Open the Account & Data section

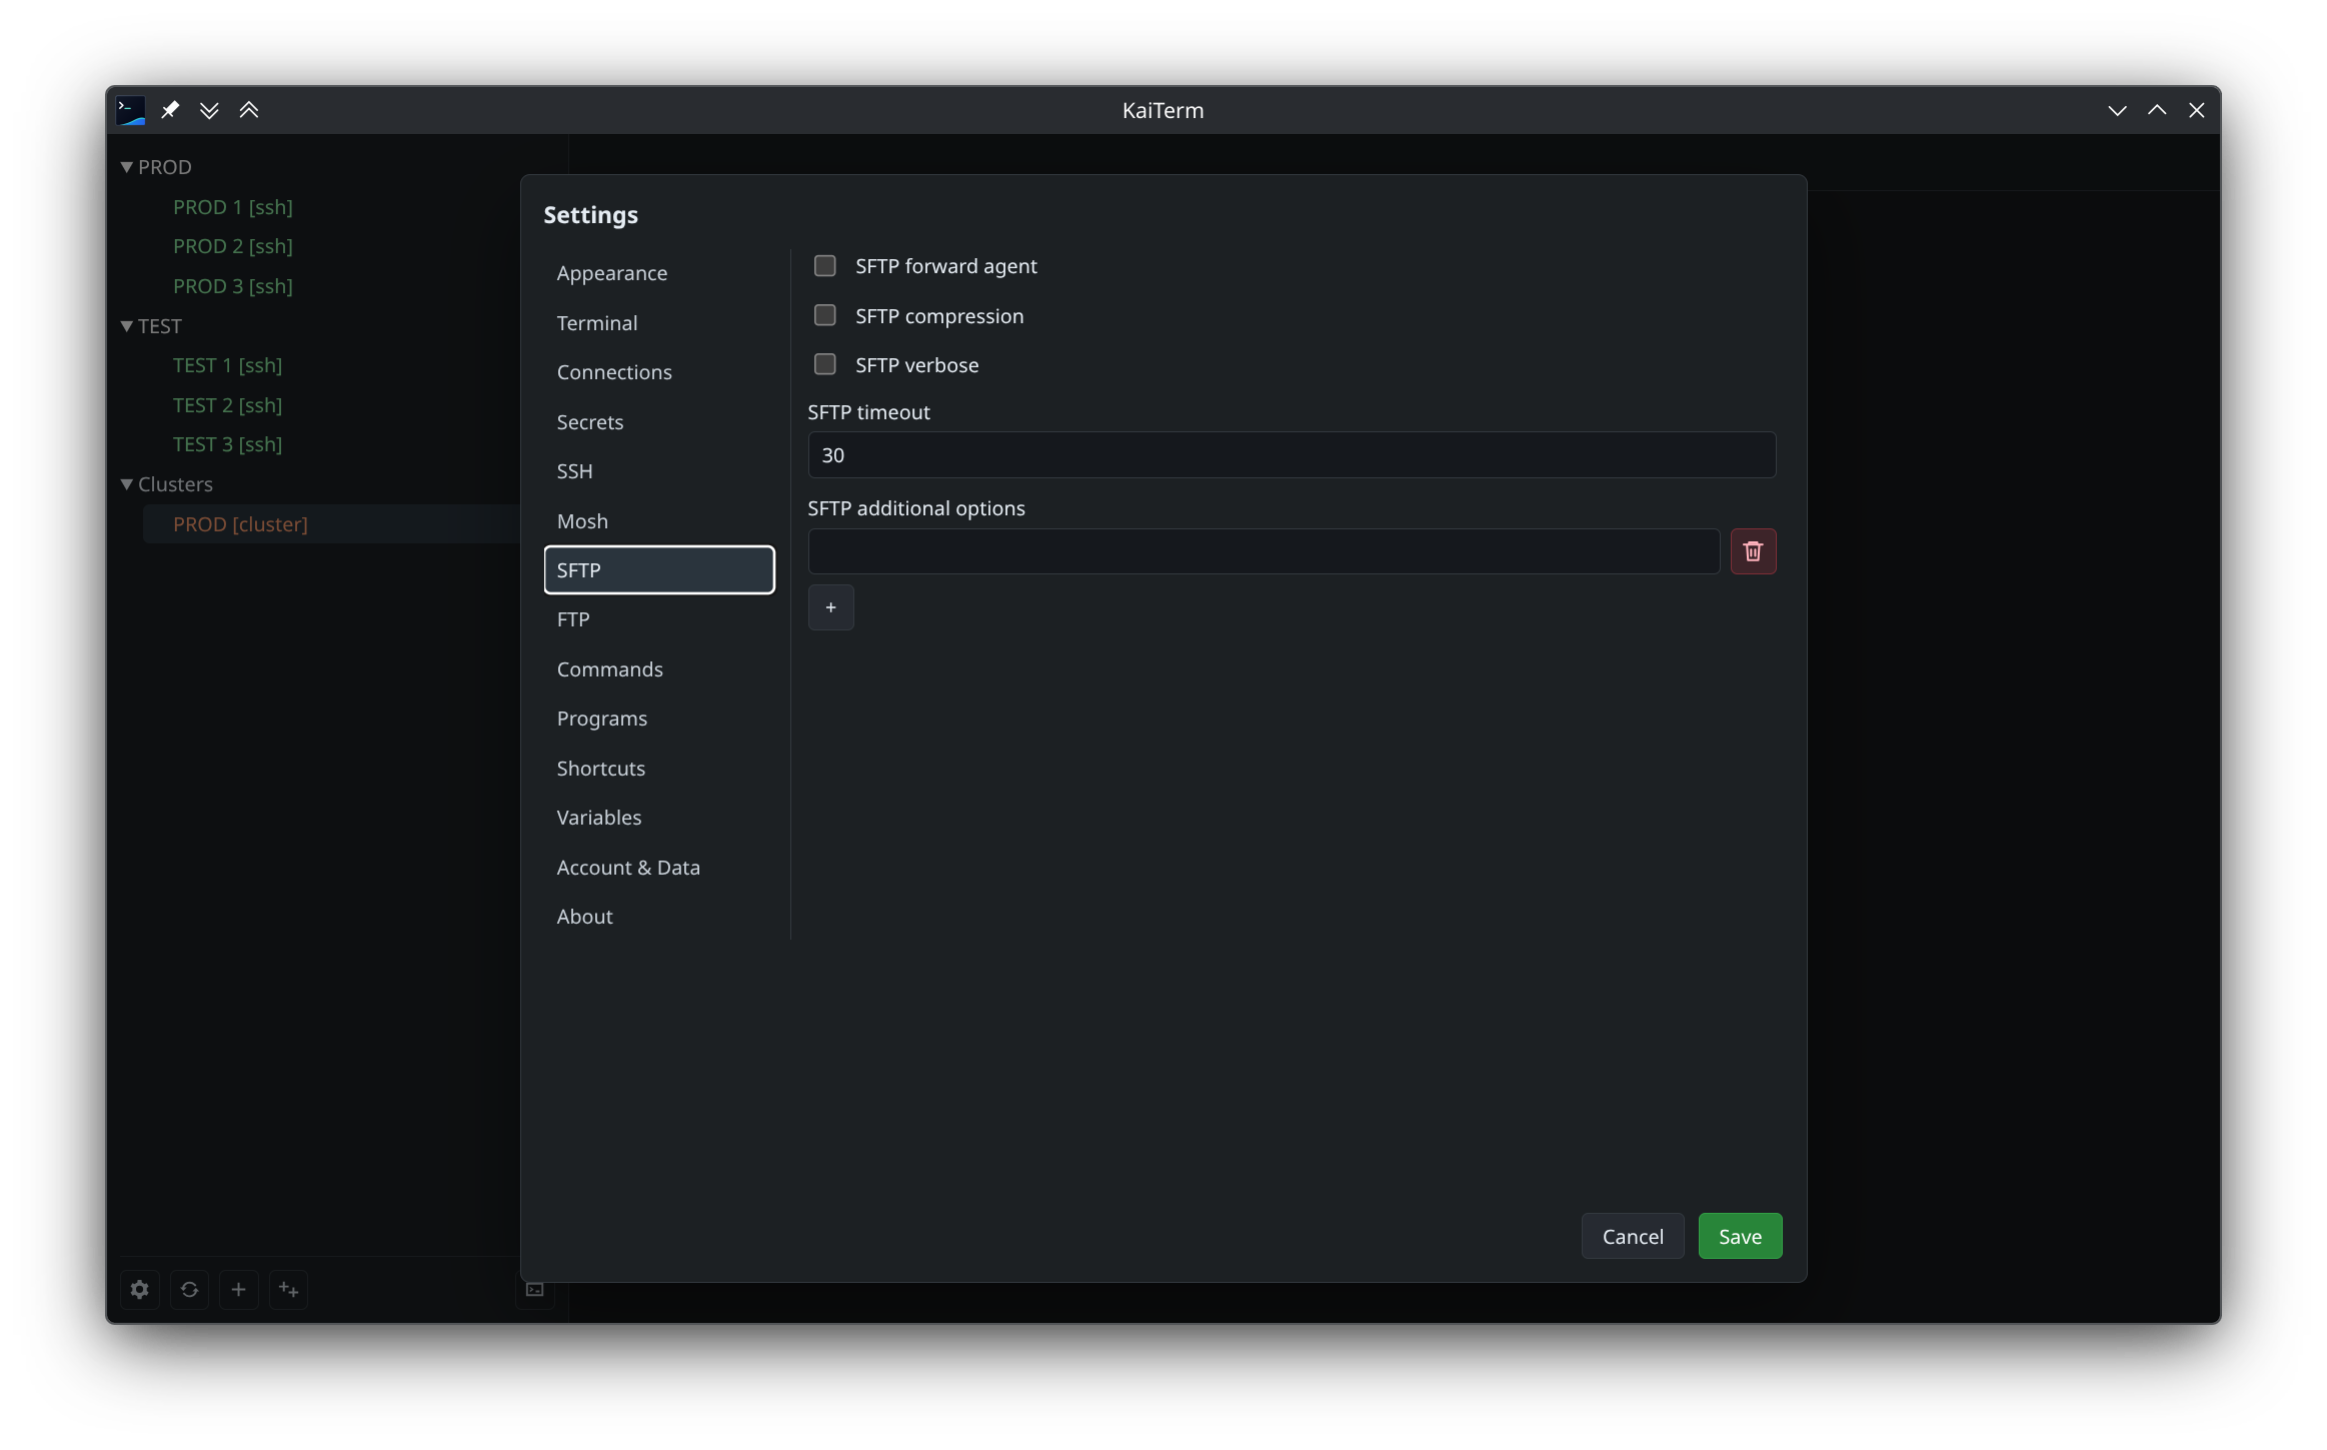pyautogui.click(x=658, y=867)
